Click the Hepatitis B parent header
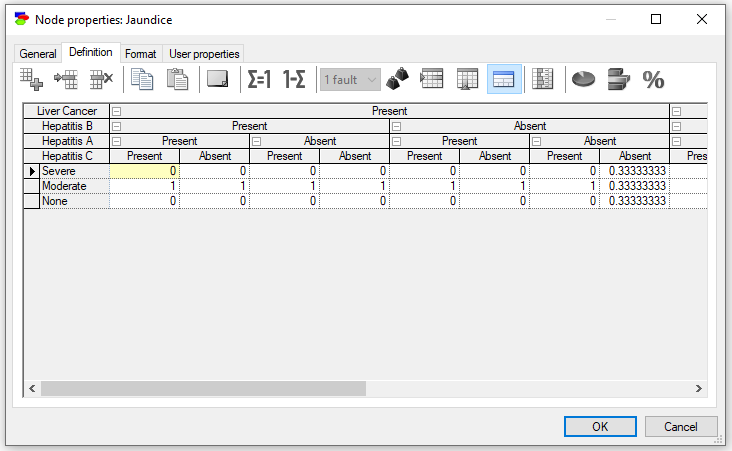This screenshot has height=451, width=732. (x=67, y=126)
